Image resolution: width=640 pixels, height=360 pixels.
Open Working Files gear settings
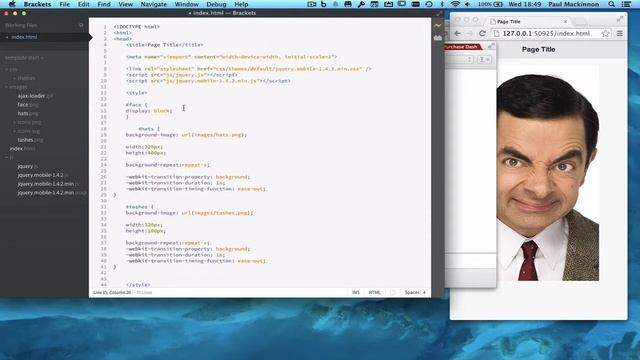pyautogui.click(x=81, y=25)
